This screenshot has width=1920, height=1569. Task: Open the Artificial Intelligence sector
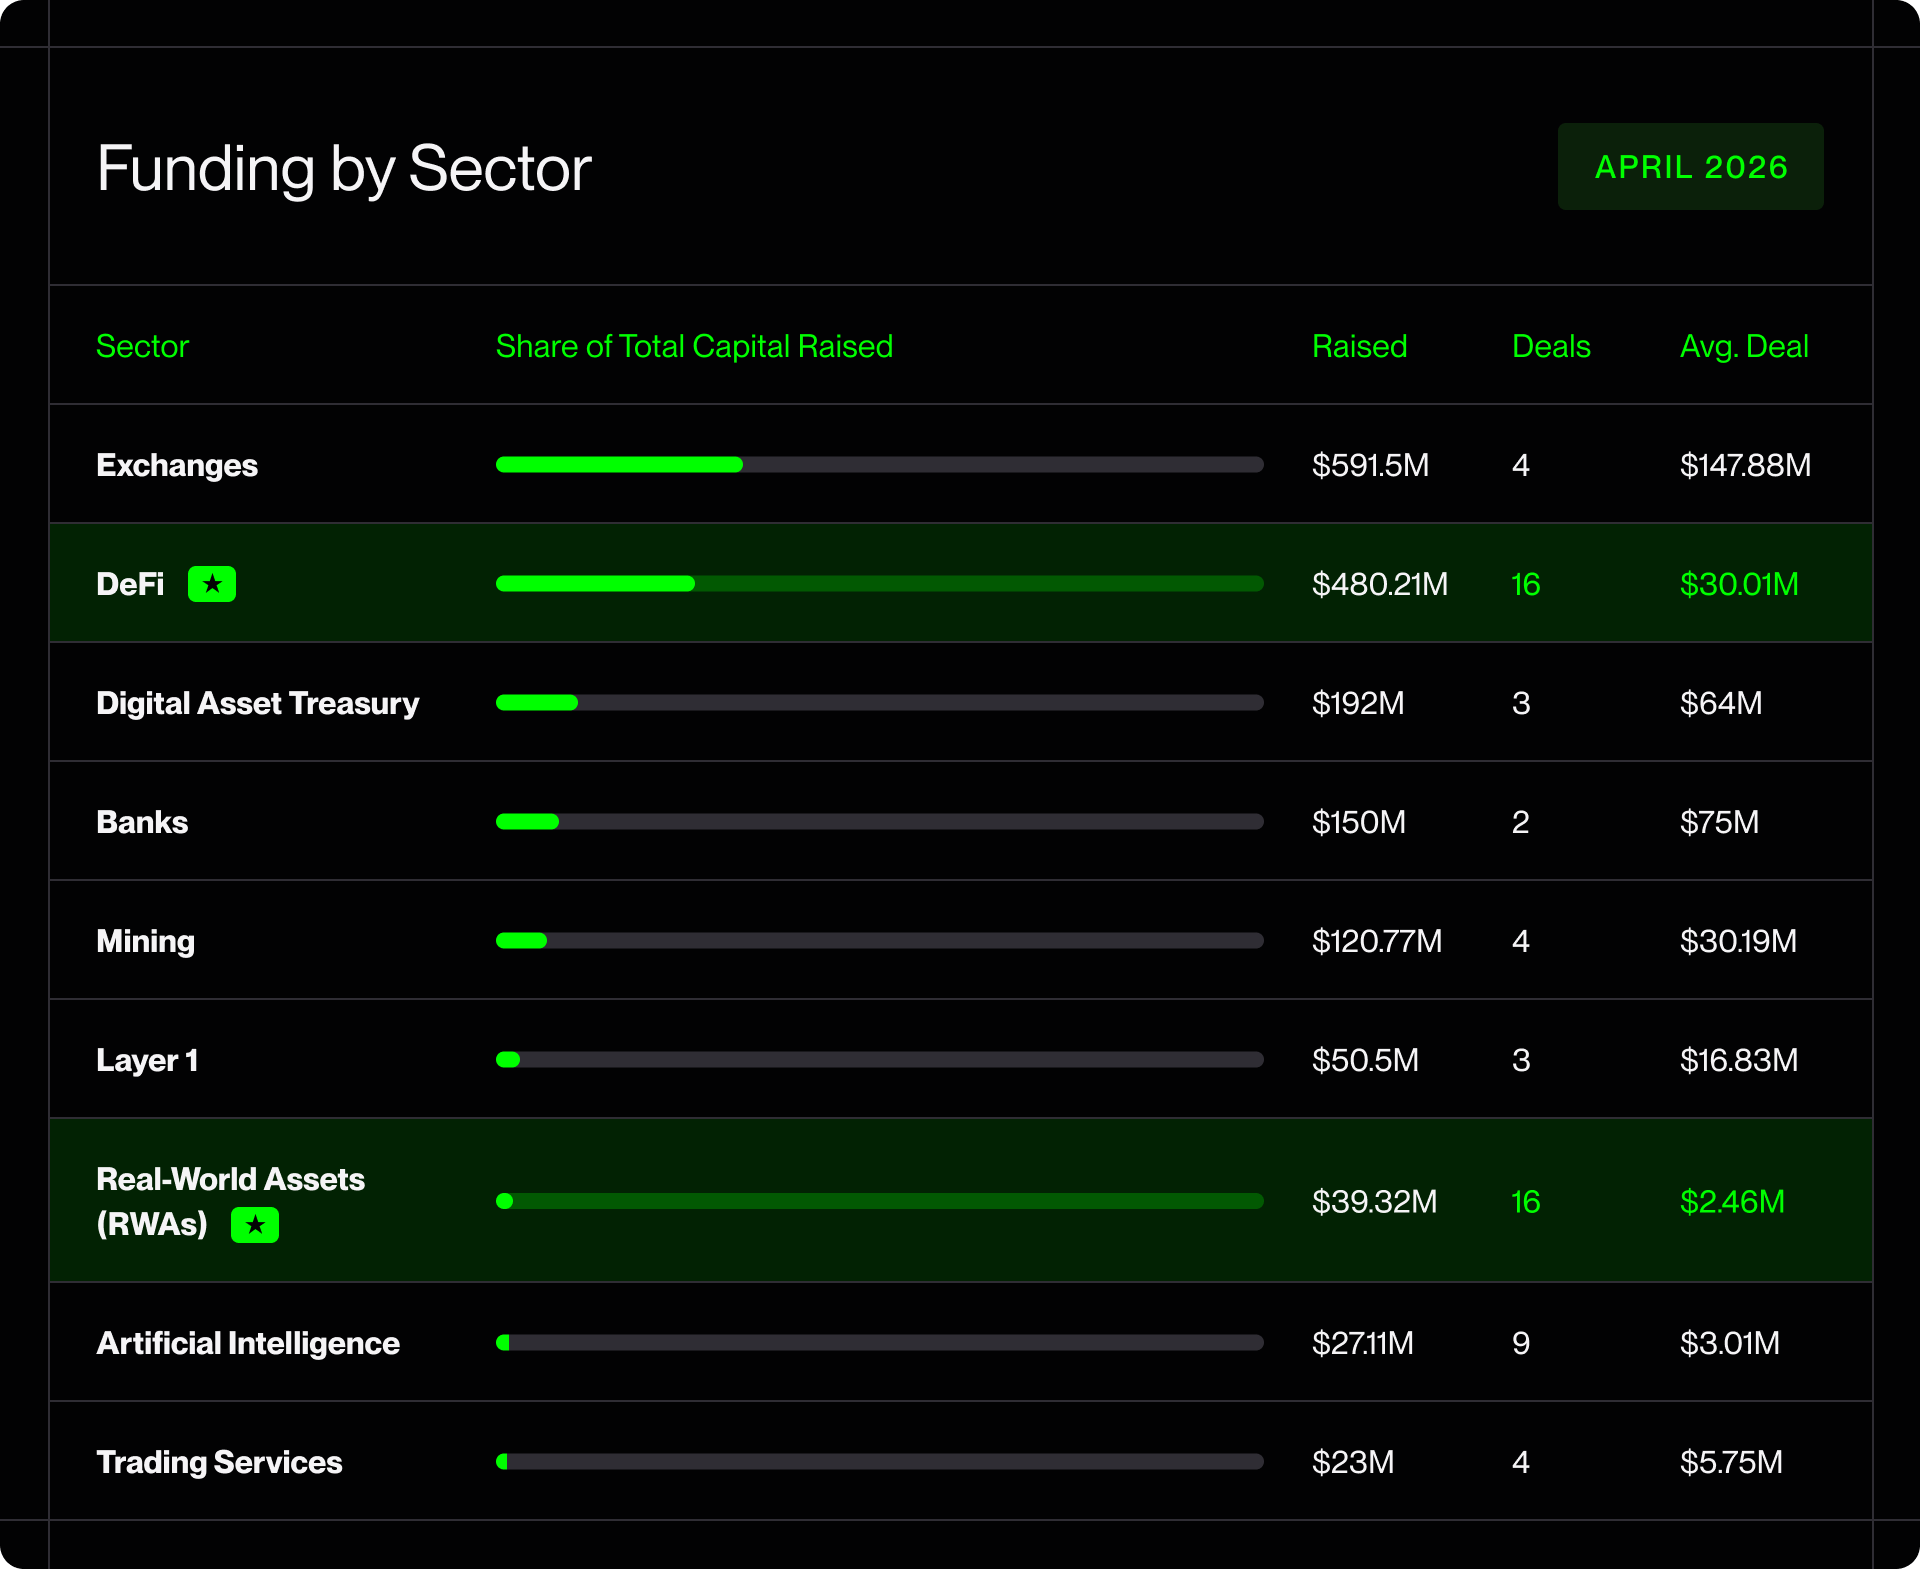(x=248, y=1343)
